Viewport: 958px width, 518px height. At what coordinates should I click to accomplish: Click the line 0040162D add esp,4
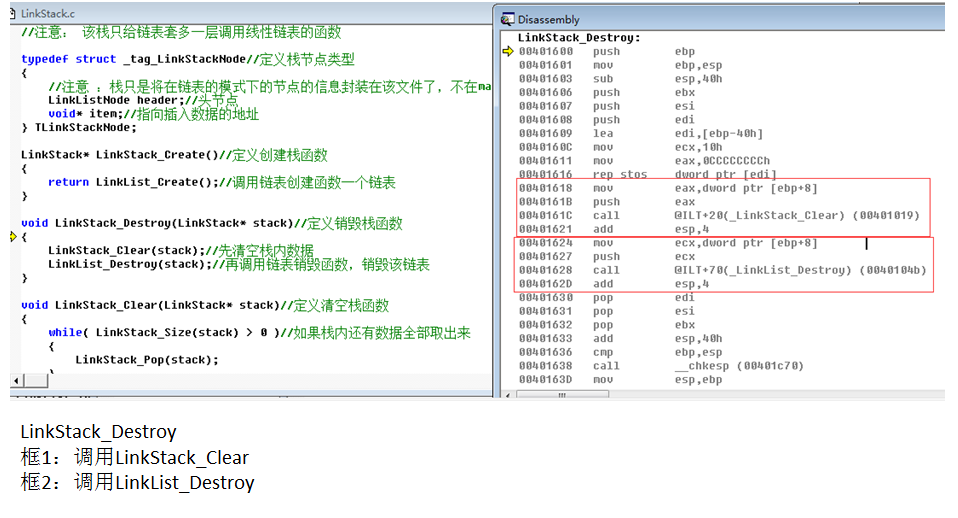coord(614,284)
